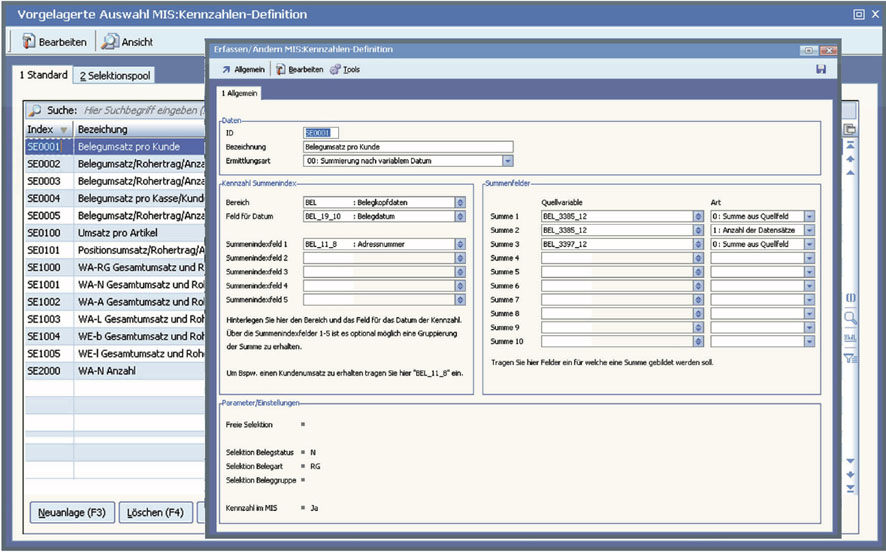The height and width of the screenshot is (553, 886).
Task: Expand the Art dropdown for Summe 1
Action: coord(809,216)
